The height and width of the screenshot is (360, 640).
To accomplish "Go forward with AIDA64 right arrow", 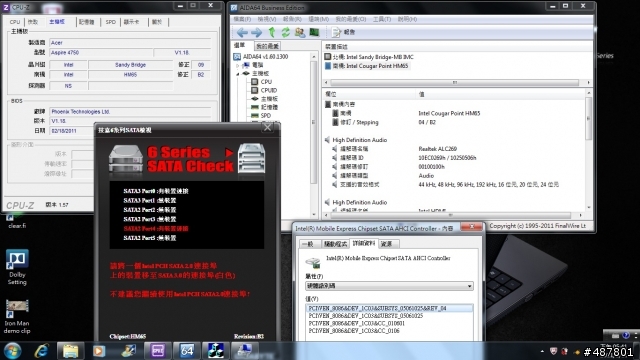I will click(256, 32).
